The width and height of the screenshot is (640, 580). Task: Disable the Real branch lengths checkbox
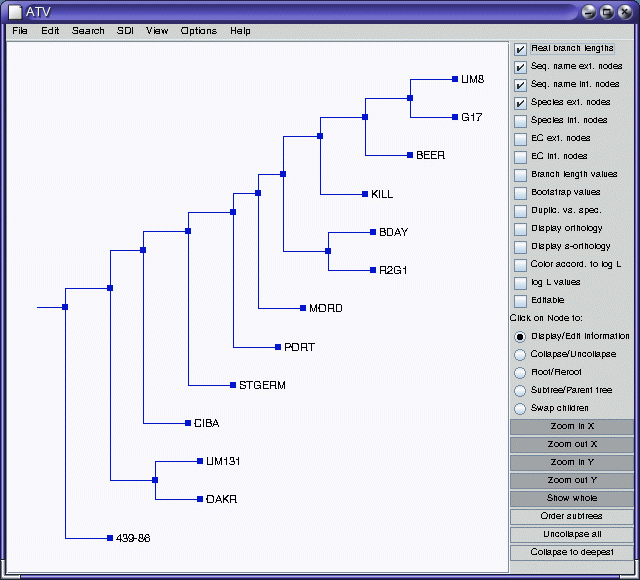tap(520, 49)
